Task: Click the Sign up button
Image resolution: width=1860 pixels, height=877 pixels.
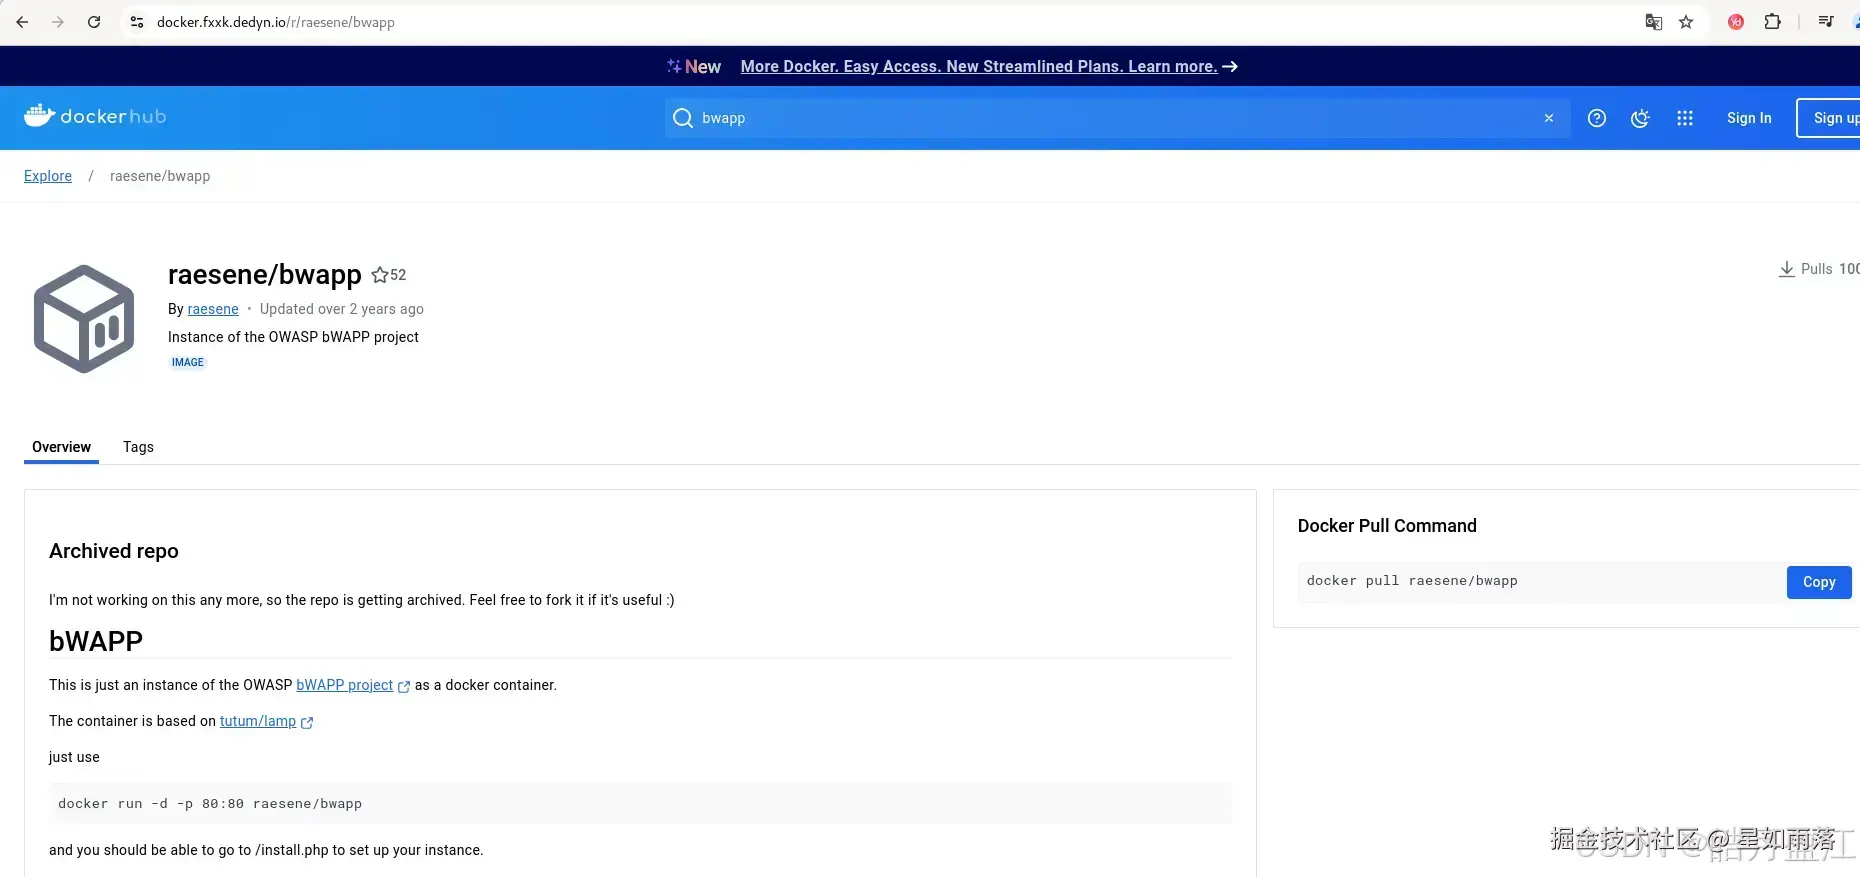Action: click(1829, 118)
